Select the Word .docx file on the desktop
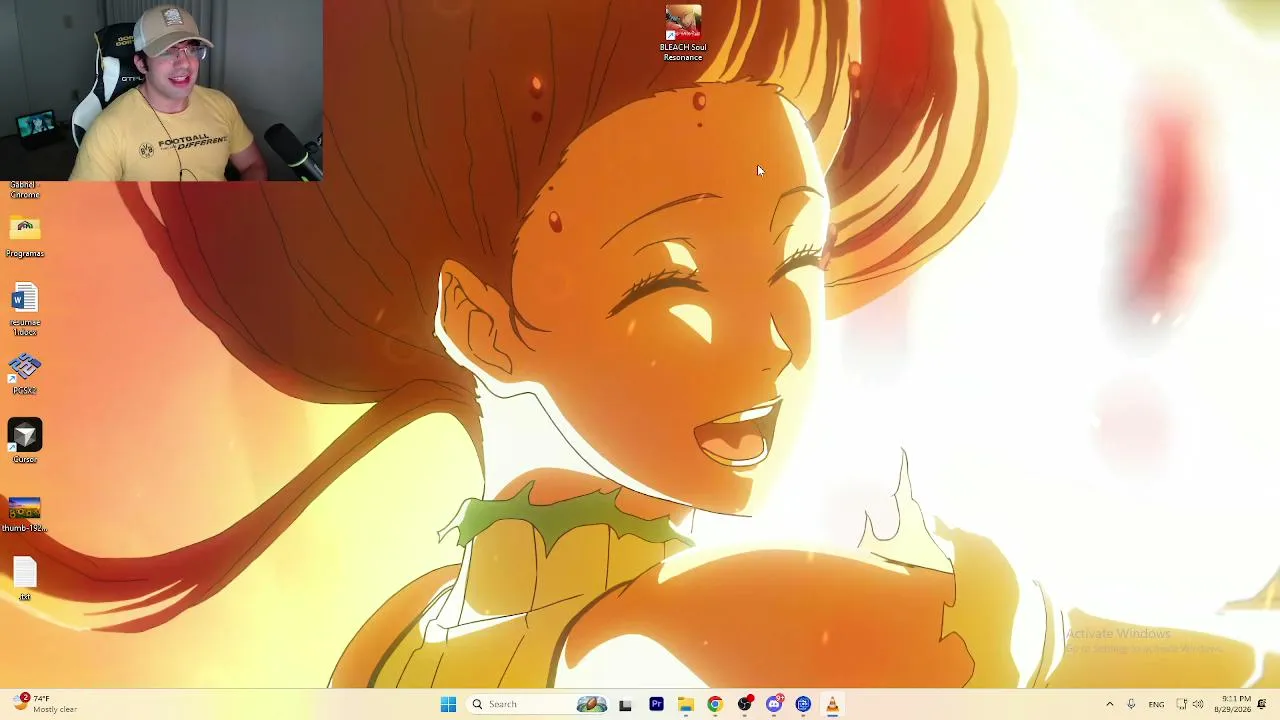The image size is (1280, 720). (25, 310)
